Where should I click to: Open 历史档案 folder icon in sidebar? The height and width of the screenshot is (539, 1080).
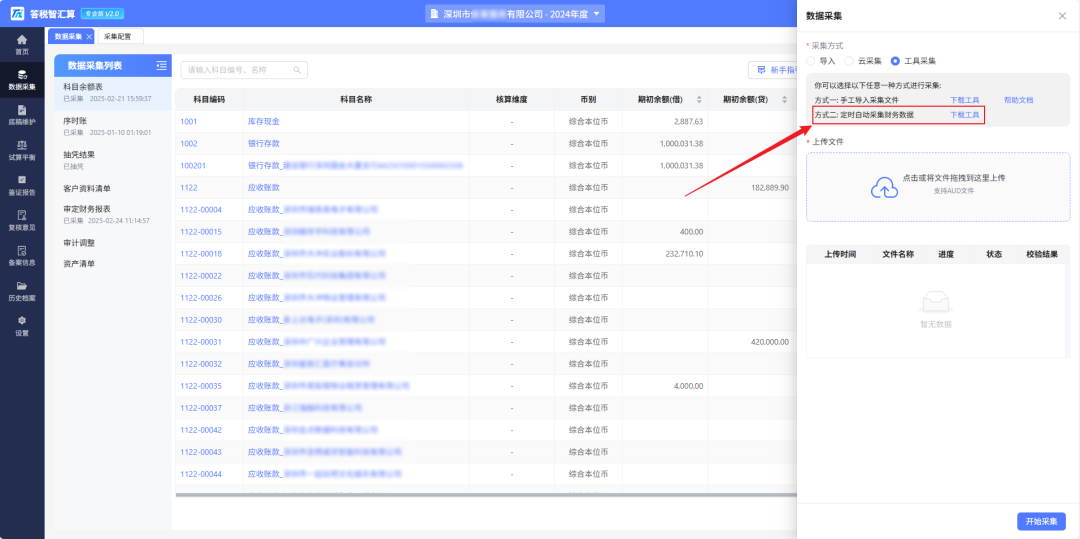[x=22, y=286]
